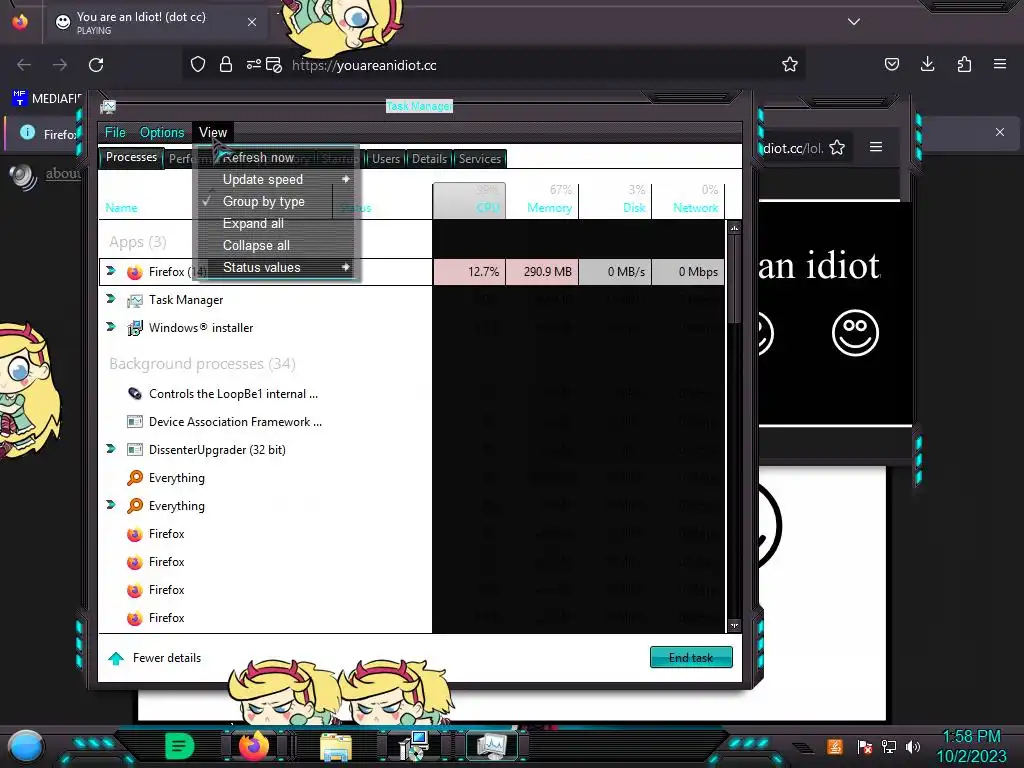Click the network tray icon

tap(889, 747)
